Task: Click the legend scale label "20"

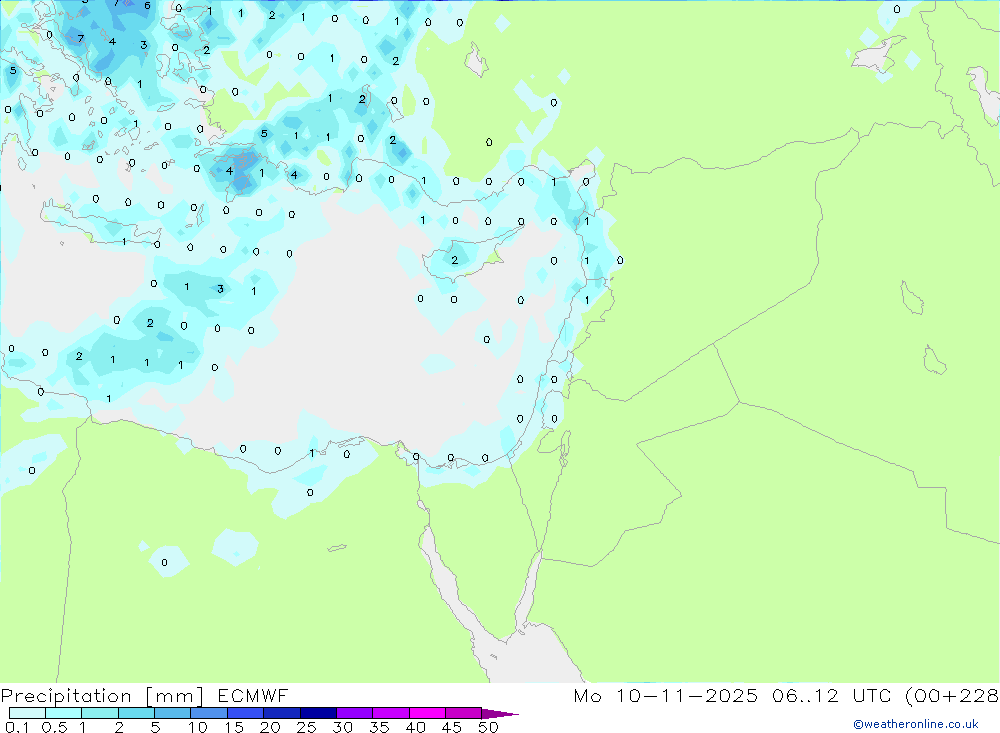Action: (270, 727)
